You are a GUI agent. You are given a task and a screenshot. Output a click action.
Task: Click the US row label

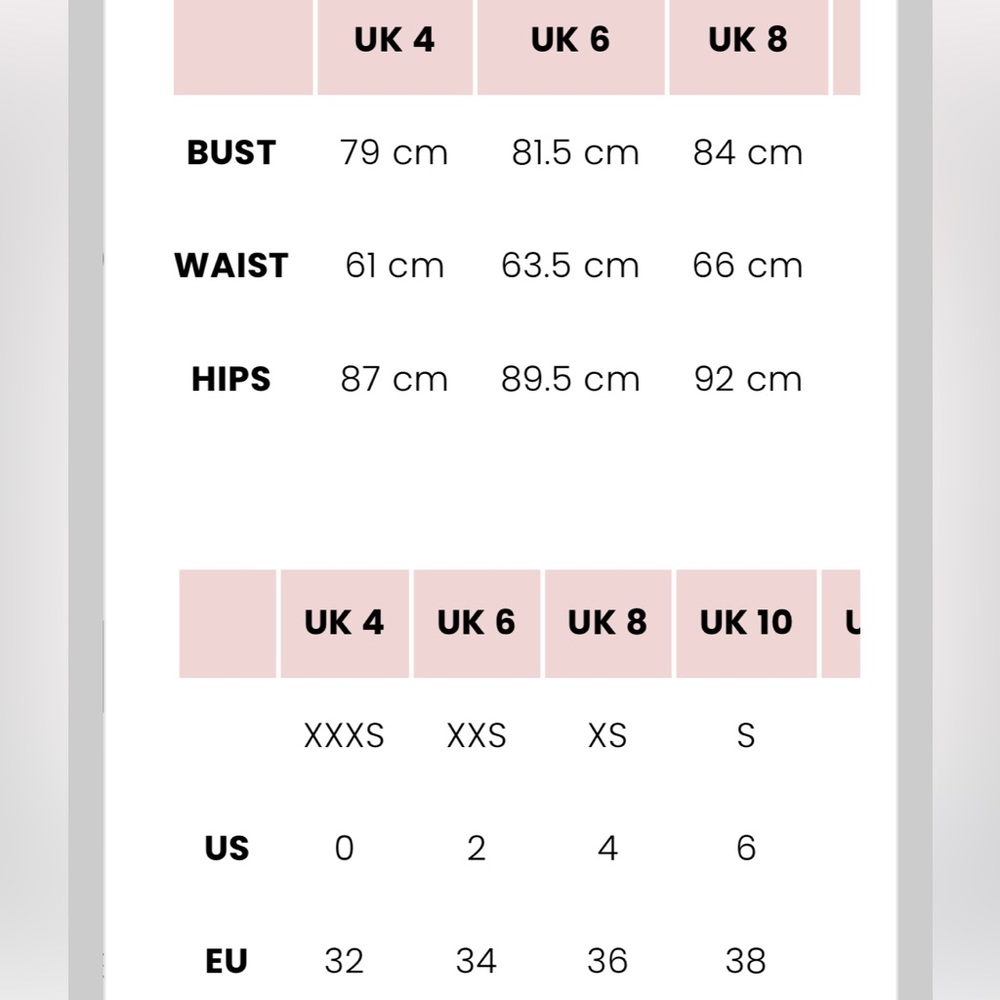tap(226, 848)
